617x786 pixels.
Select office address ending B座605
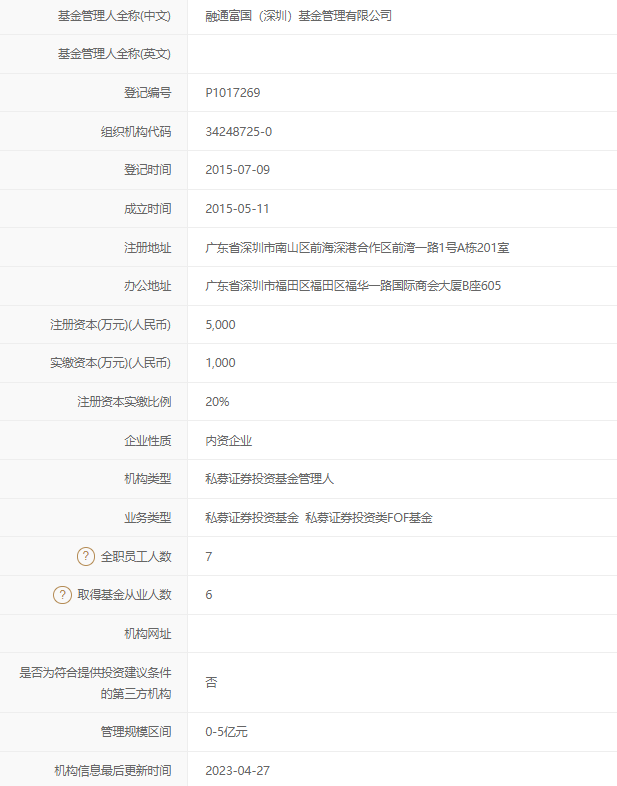[353, 286]
